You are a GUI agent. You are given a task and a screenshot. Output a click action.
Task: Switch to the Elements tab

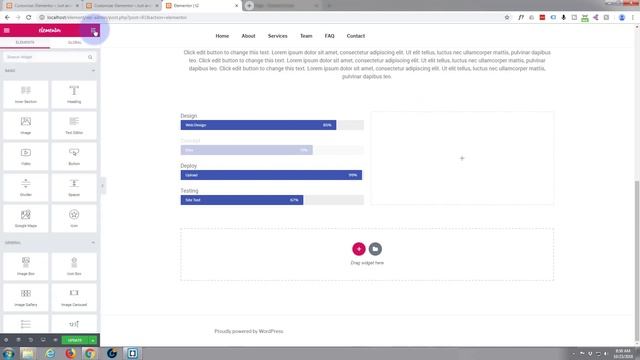tap(25, 42)
